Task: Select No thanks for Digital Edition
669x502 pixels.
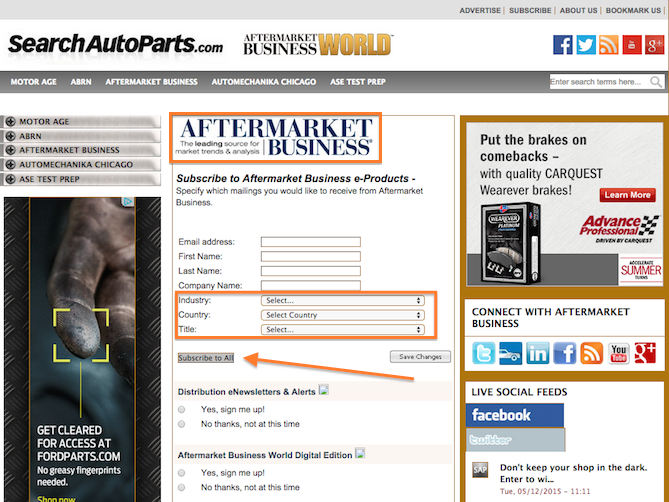Action: [182, 487]
